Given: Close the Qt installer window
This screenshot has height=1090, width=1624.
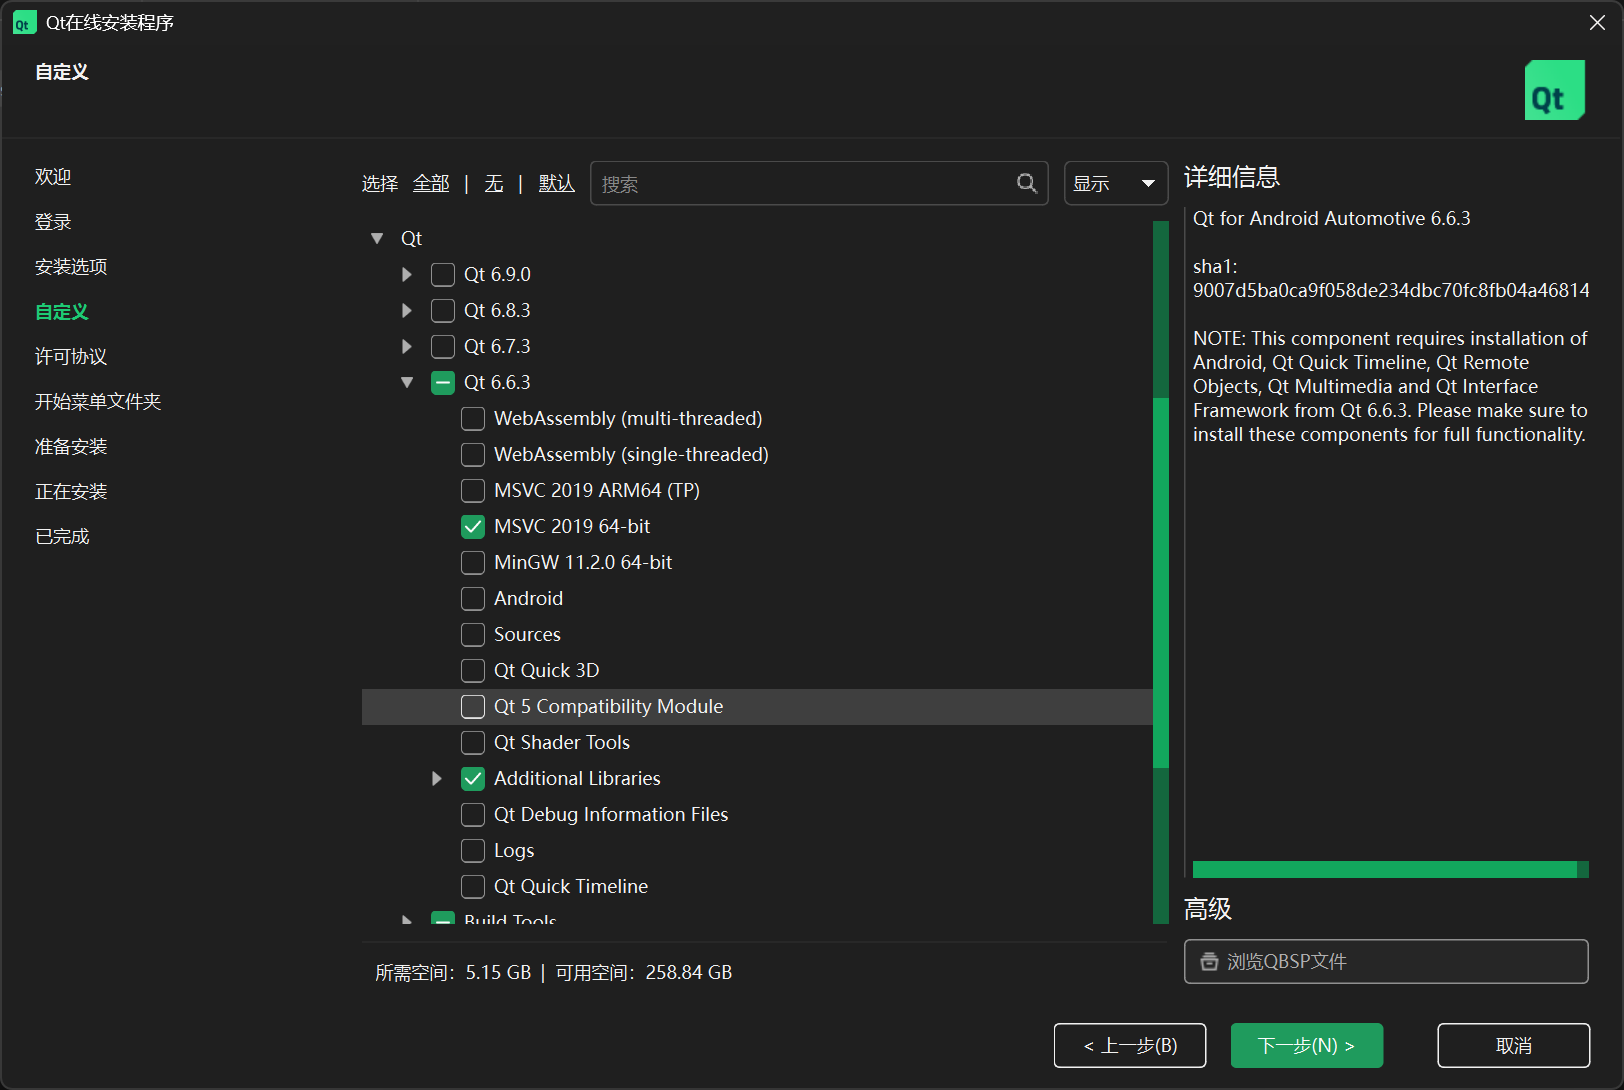Looking at the screenshot, I should (1597, 23).
